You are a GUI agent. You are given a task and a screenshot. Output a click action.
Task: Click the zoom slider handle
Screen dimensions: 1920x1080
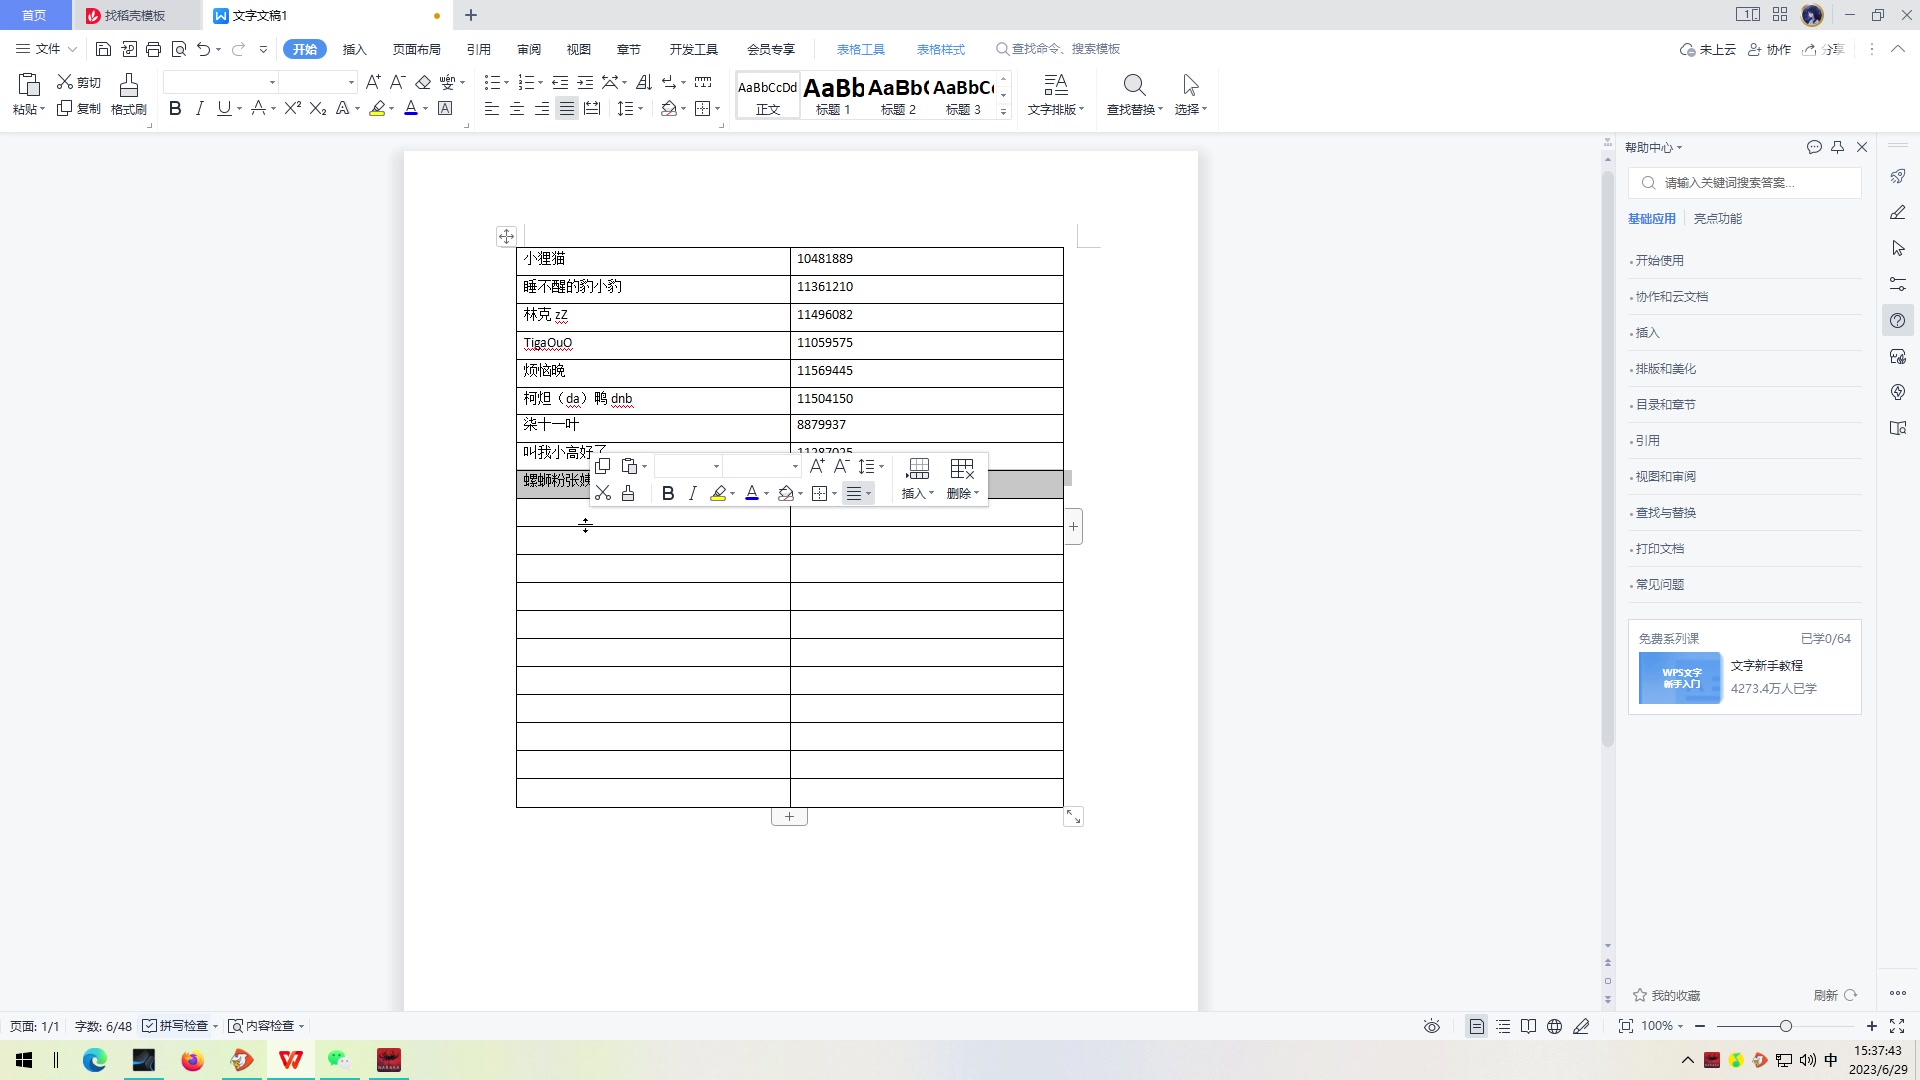(1785, 1027)
